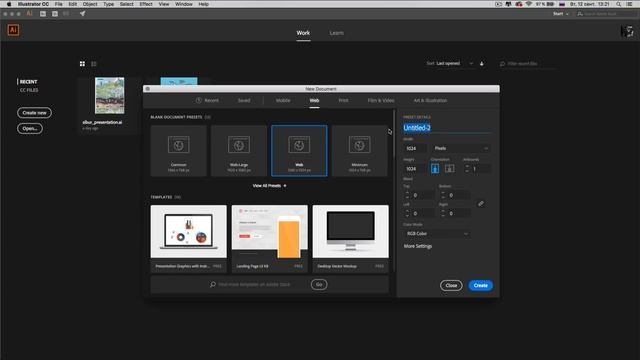Click the Go button for template search
The image size is (640, 360).
319,284
